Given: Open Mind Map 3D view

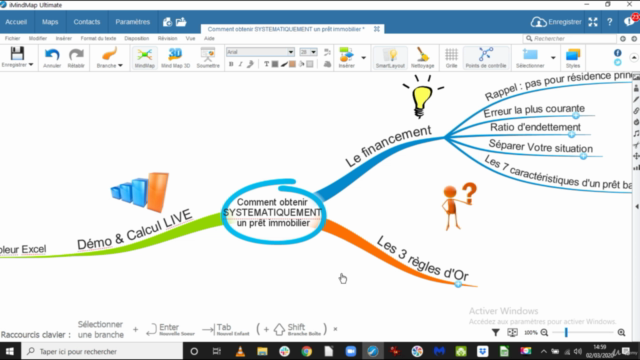Looking at the screenshot, I should click(175, 57).
